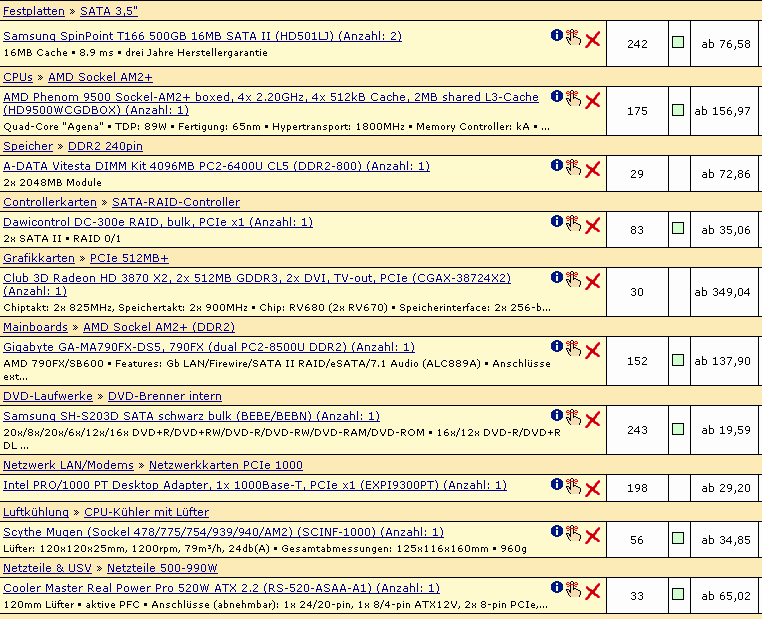
Task: Remove Samsung SH-S203D with red X
Action: click(592, 419)
